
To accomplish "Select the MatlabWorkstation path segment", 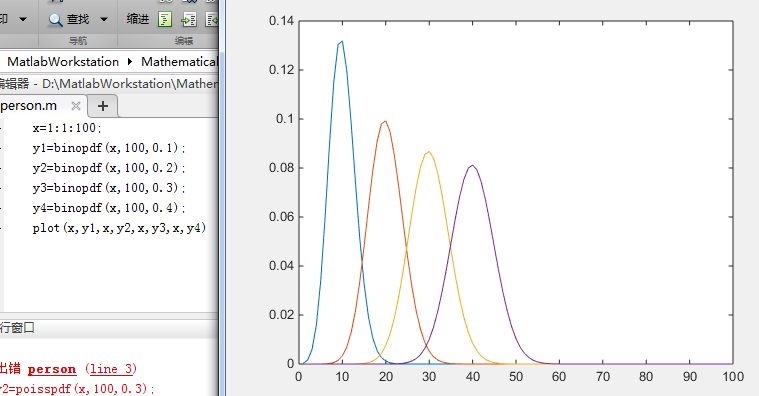I will tap(63, 62).
